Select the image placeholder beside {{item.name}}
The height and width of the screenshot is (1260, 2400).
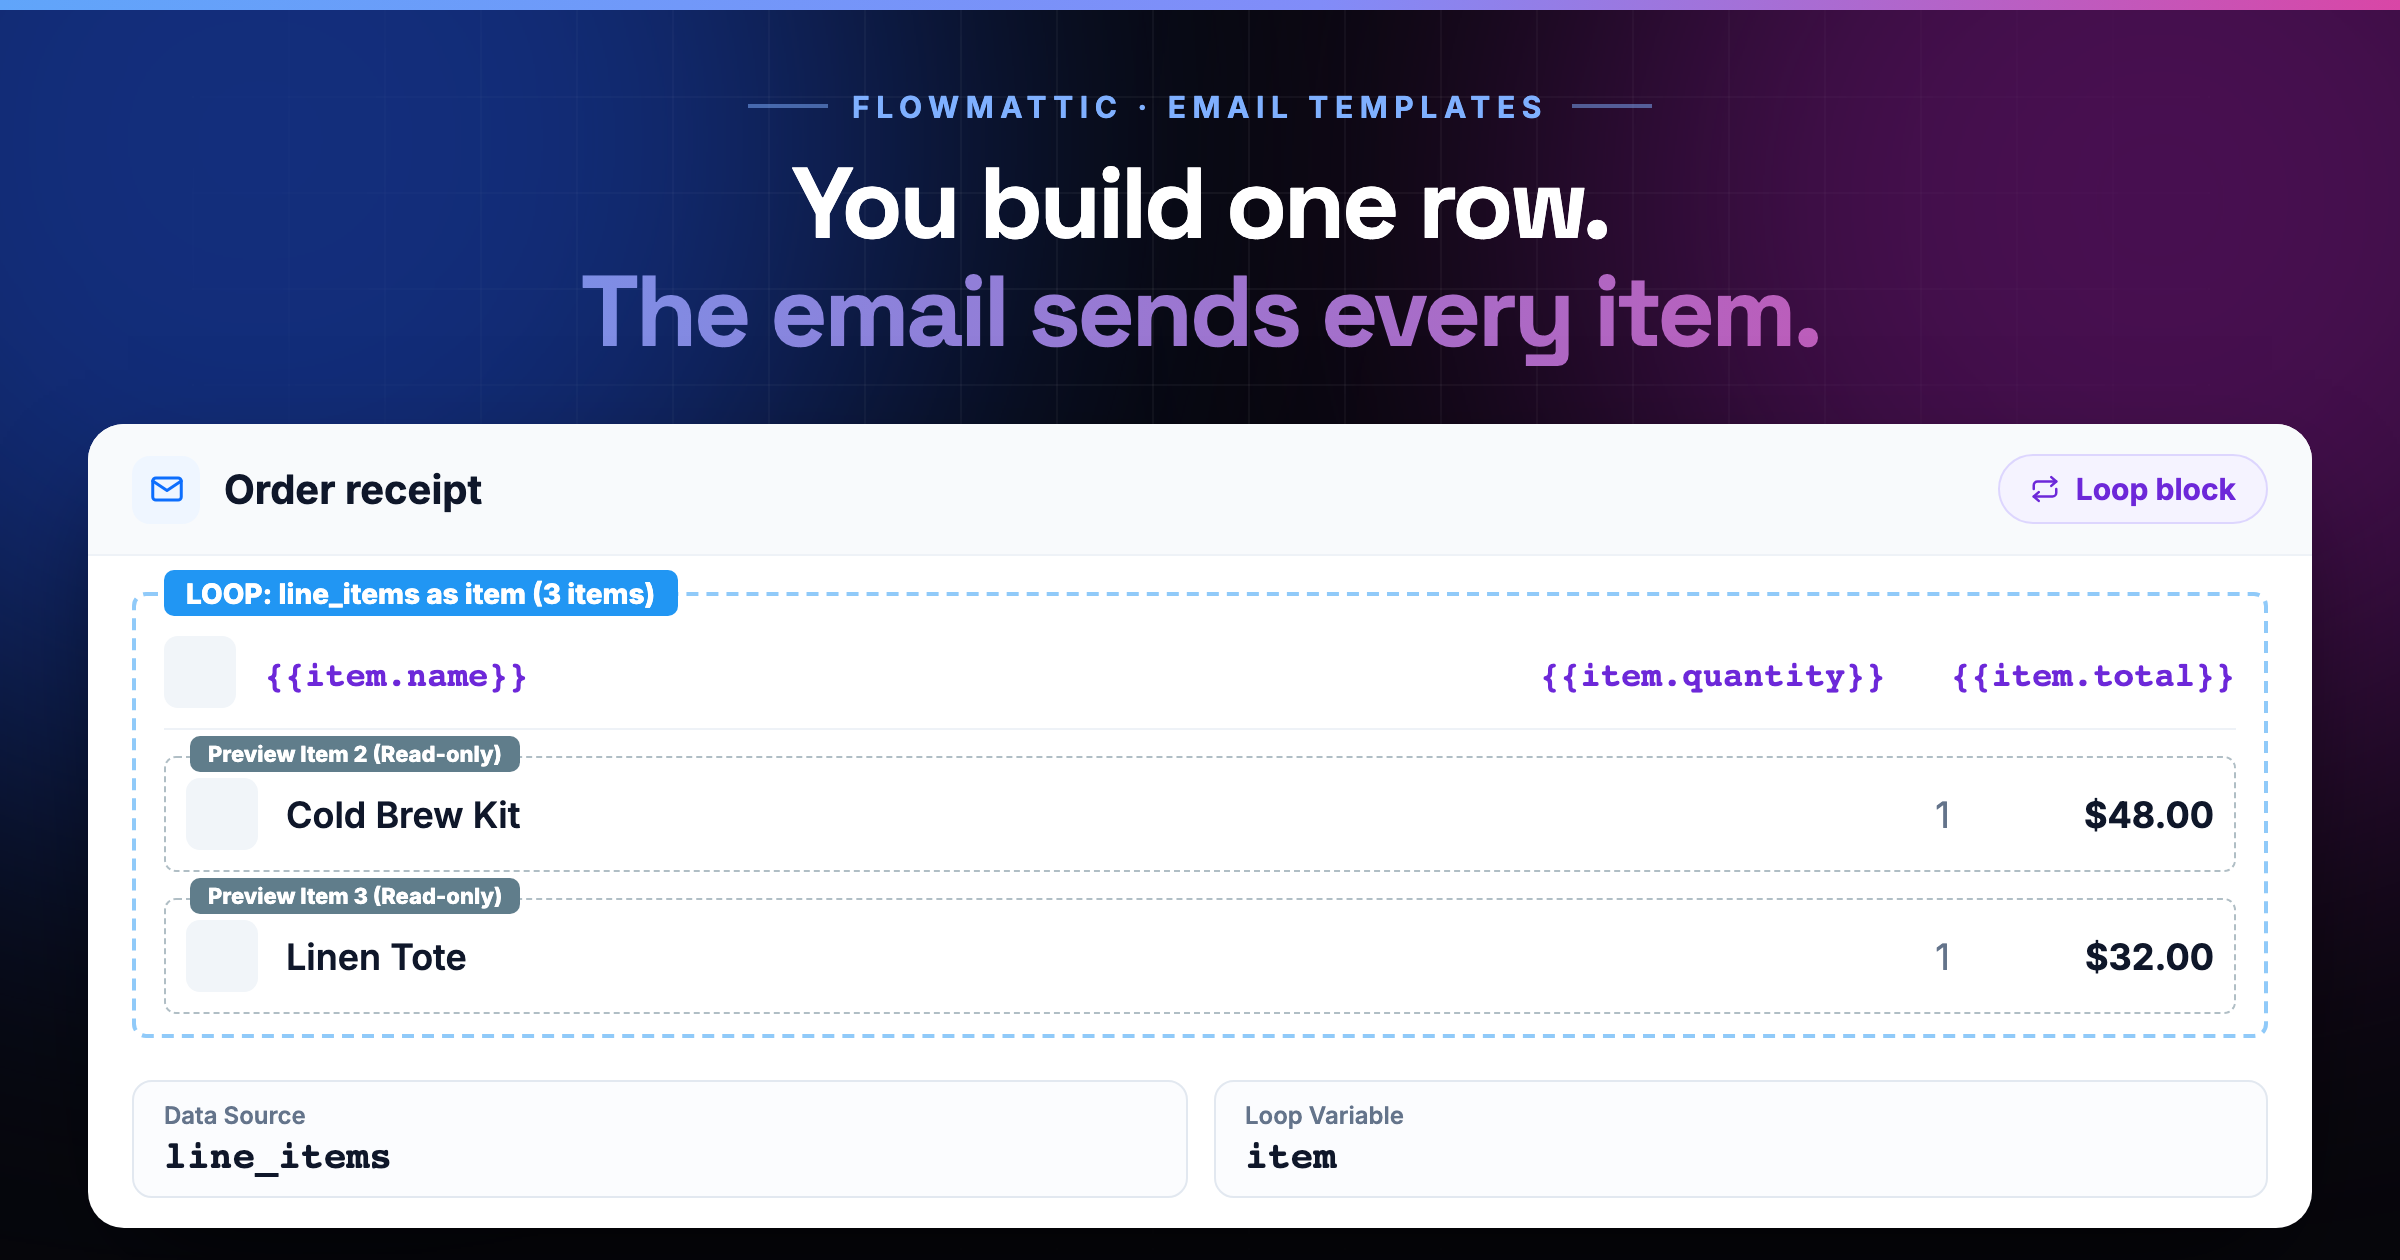pyautogui.click(x=200, y=672)
